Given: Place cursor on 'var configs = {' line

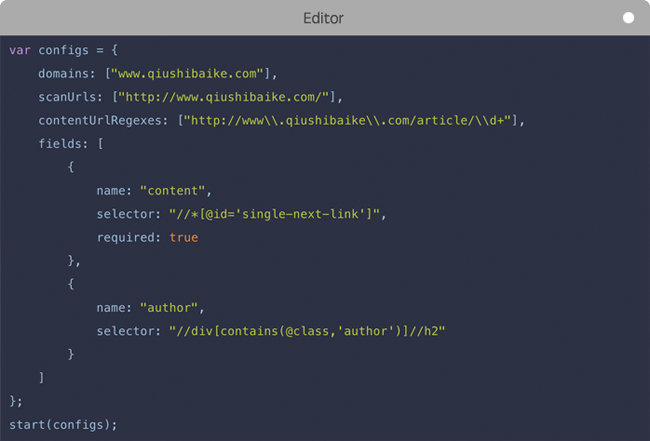Looking at the screenshot, I should click(63, 50).
